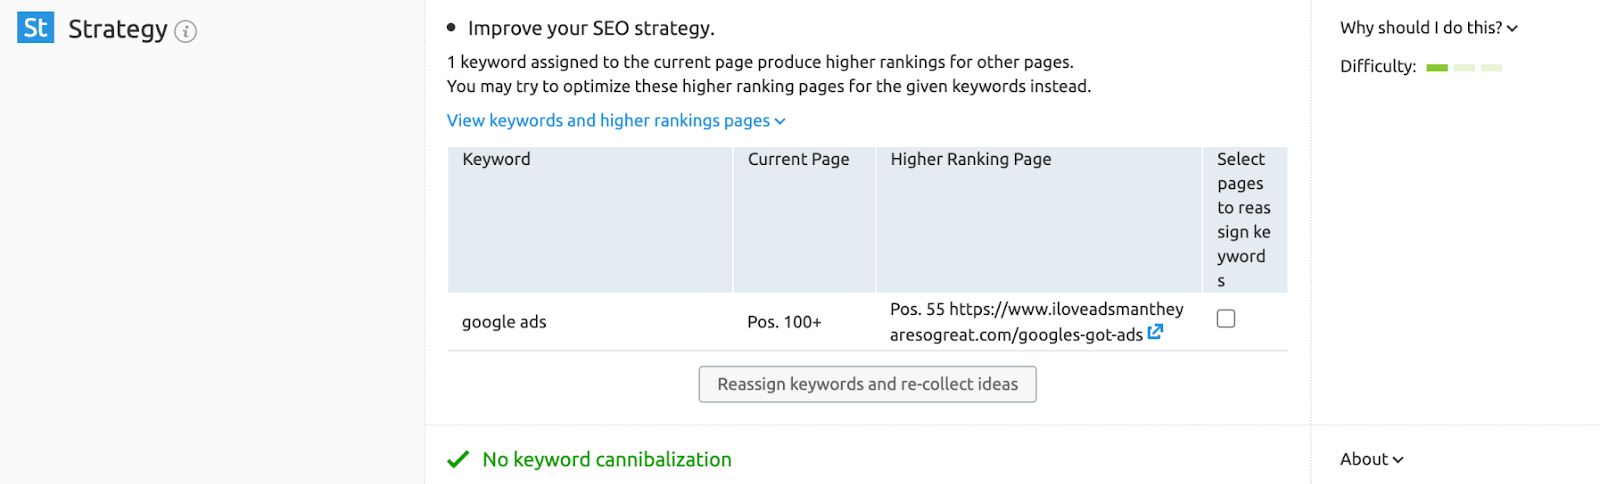Collapse the chevron next to View keywords link
This screenshot has width=1600, height=484.
pos(780,121)
